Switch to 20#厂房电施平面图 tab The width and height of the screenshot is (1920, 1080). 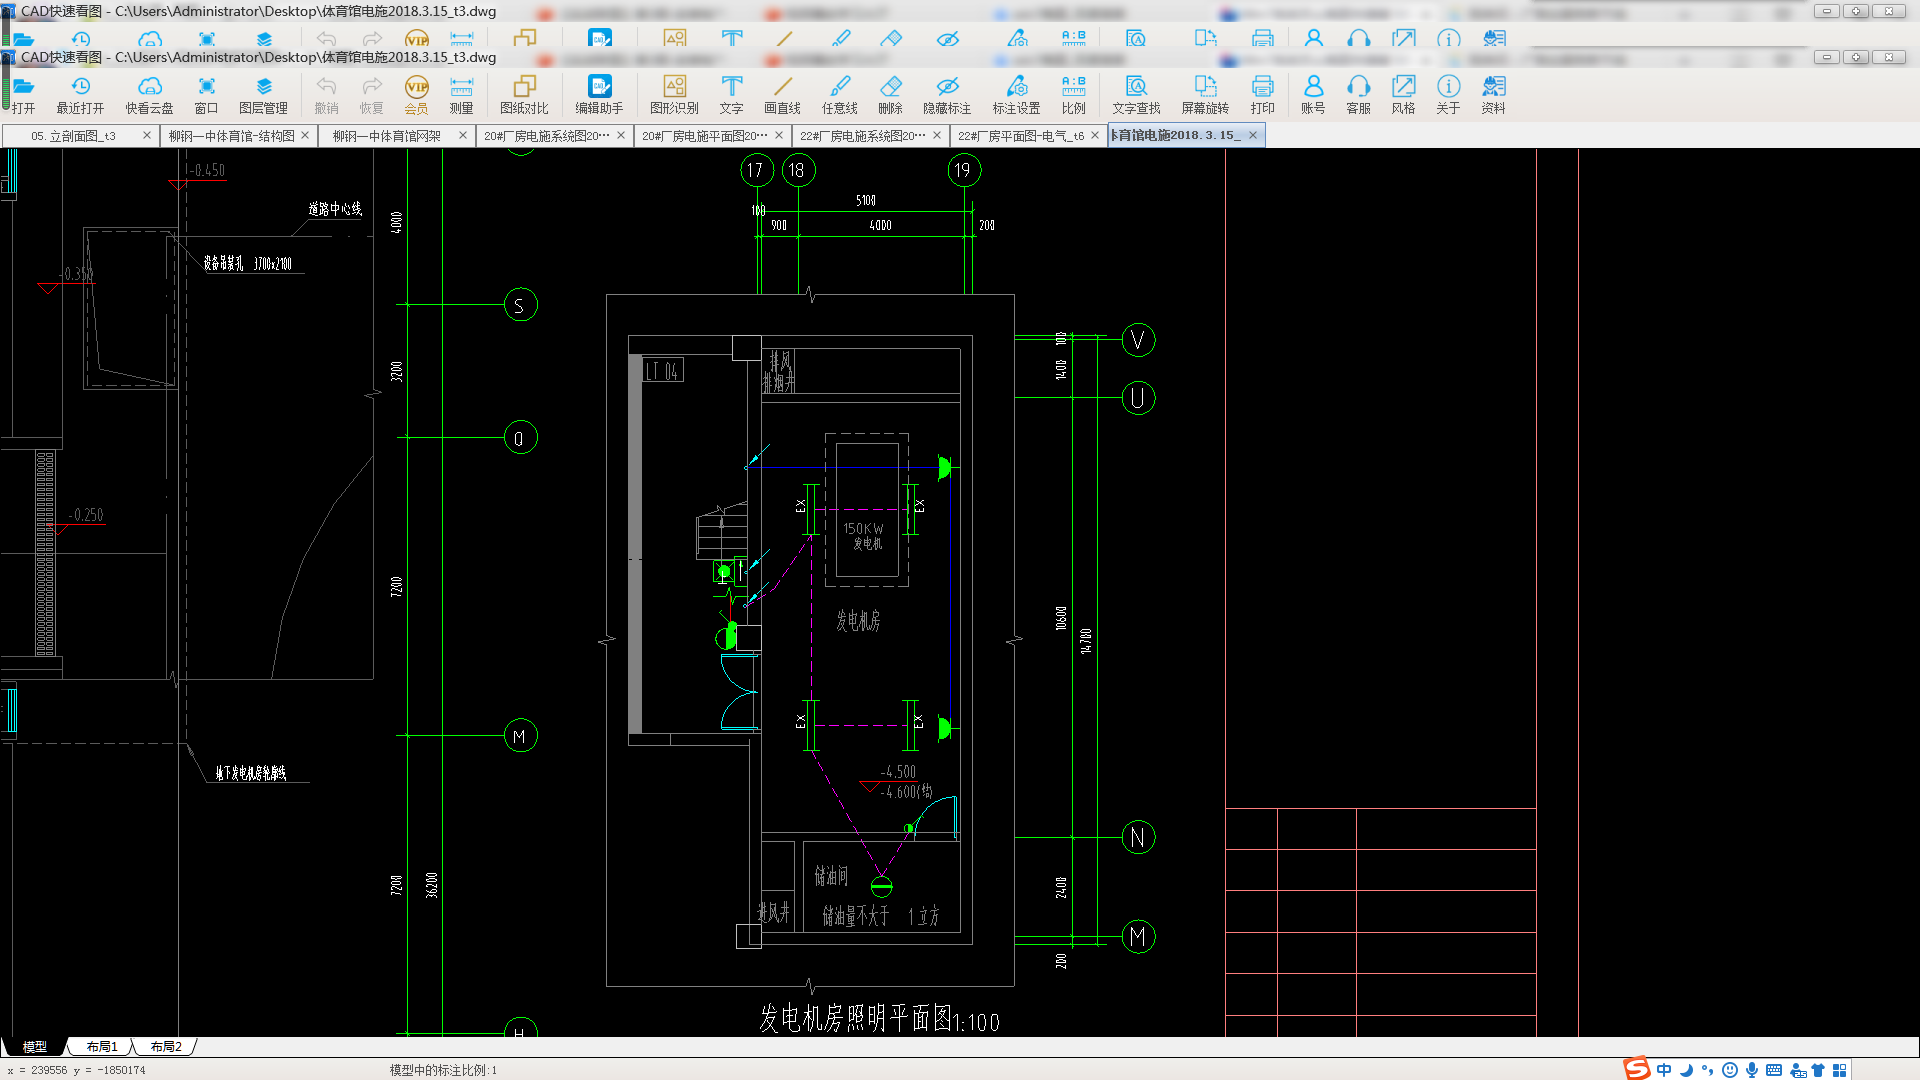click(704, 136)
